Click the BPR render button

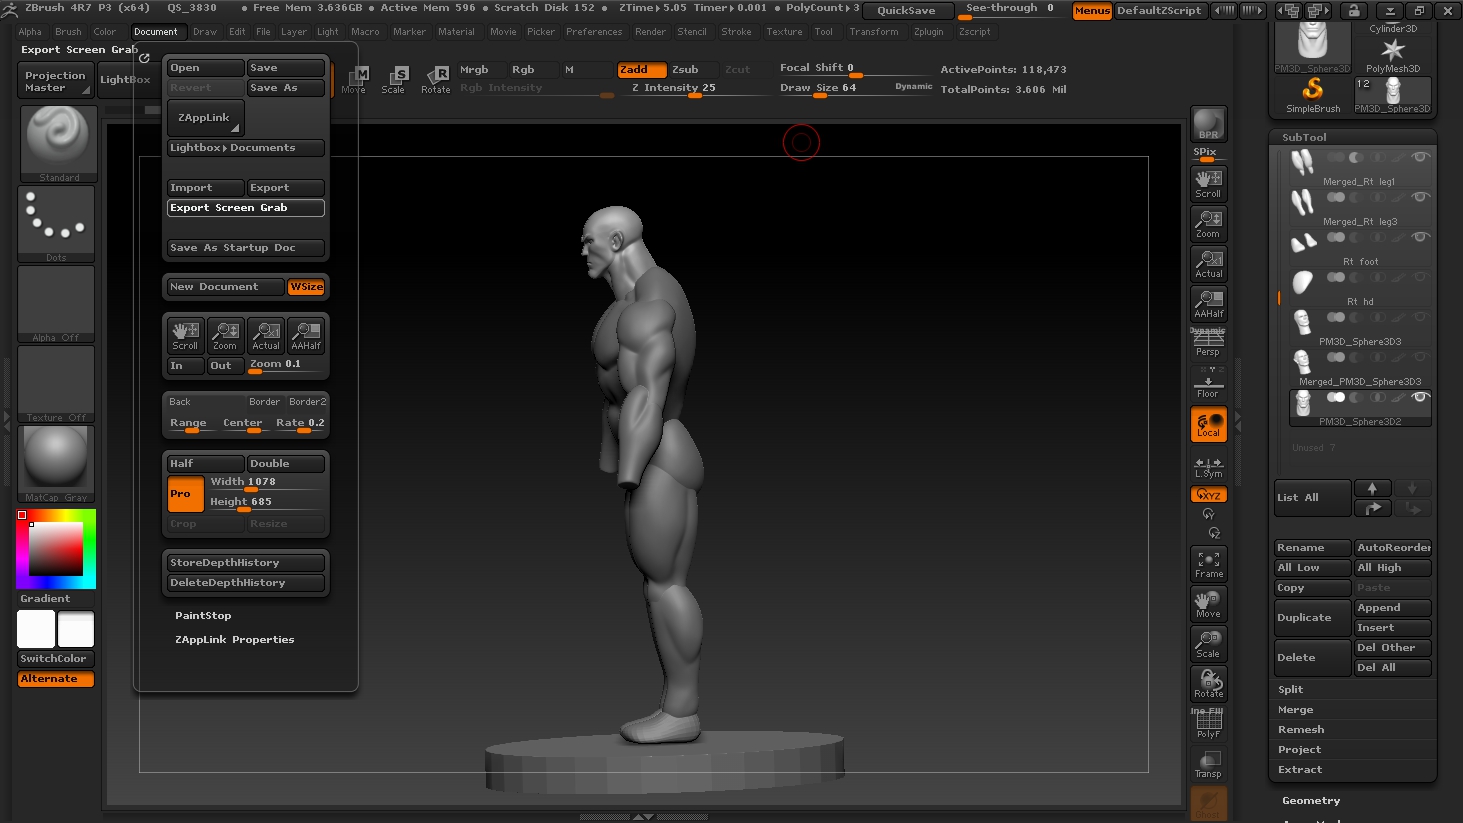[x=1209, y=124]
